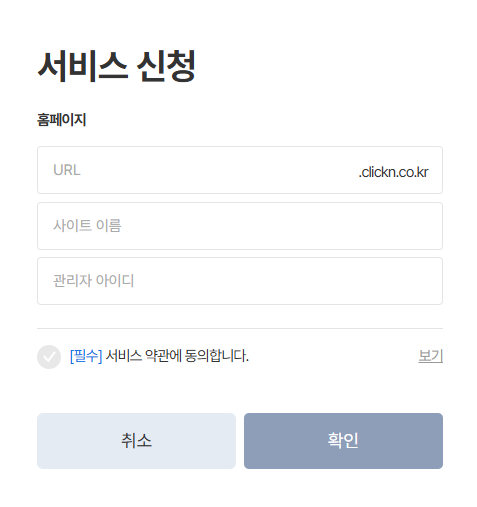
Task: Click the 사이트 이름 placeholder text
Action: pos(87,226)
